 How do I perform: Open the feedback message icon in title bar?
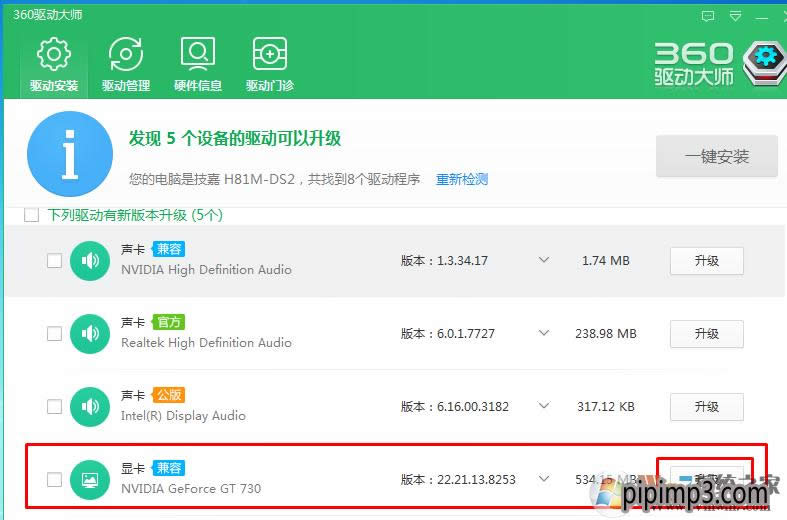point(709,16)
